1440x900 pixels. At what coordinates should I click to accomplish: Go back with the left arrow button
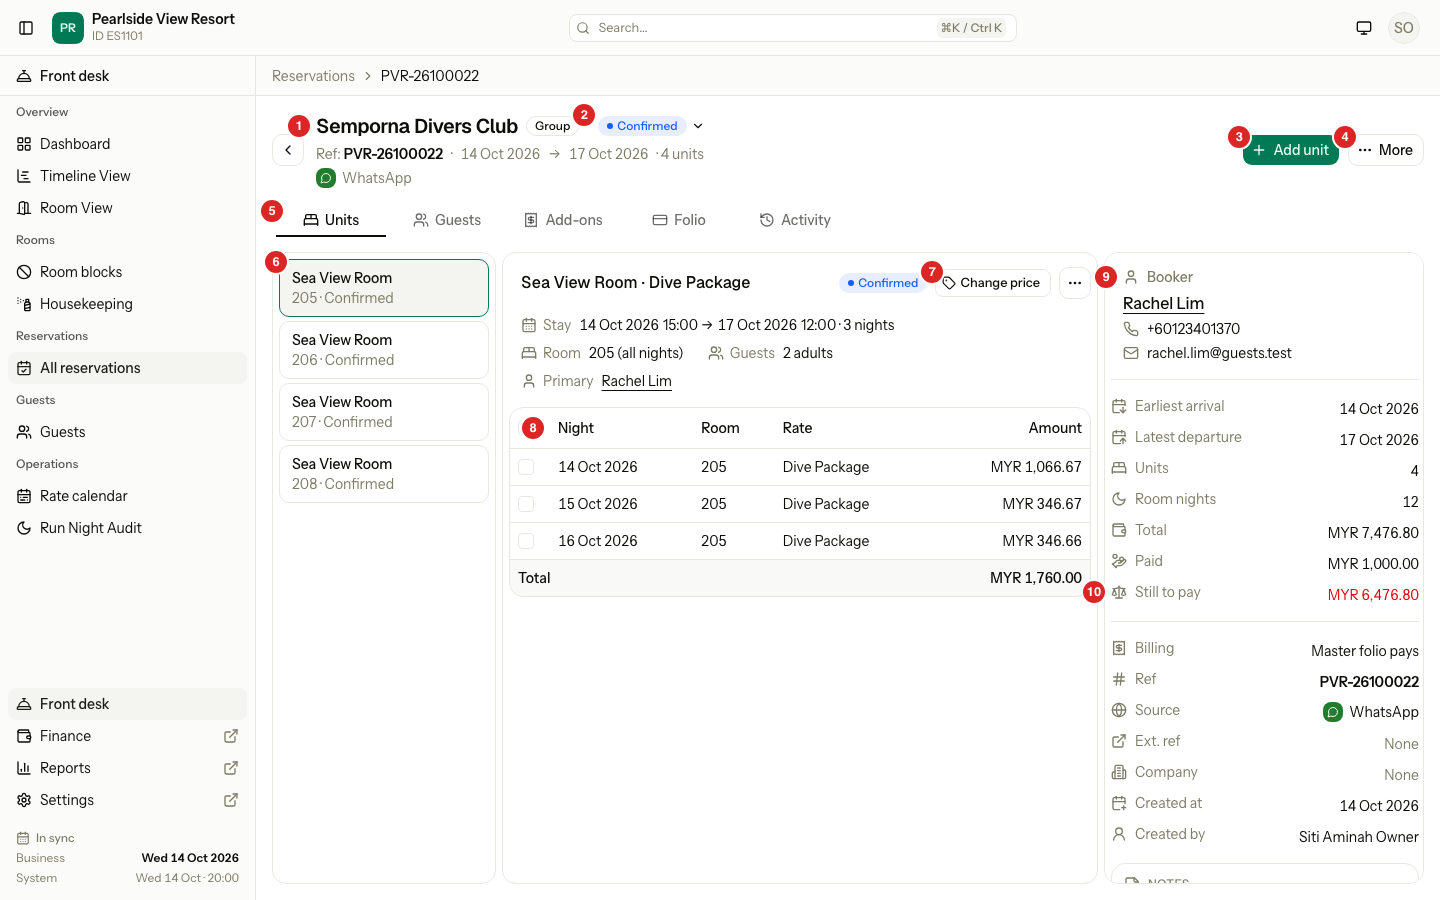(288, 150)
